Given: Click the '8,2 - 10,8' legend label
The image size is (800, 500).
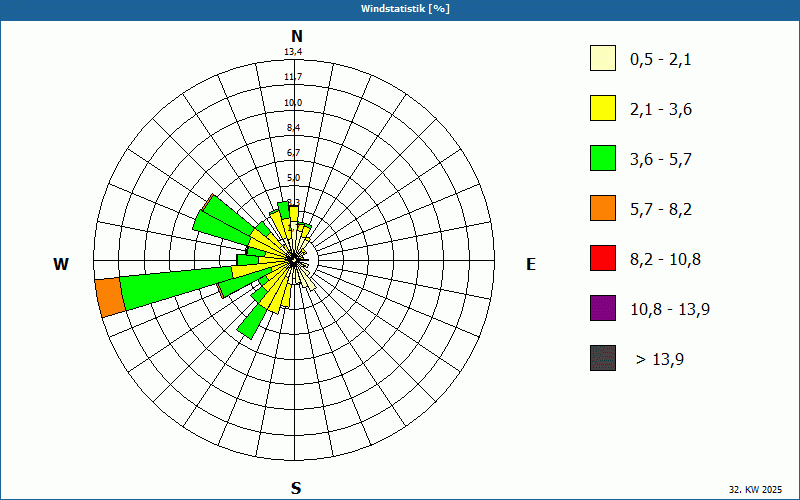Looking at the screenshot, I should 665,260.
